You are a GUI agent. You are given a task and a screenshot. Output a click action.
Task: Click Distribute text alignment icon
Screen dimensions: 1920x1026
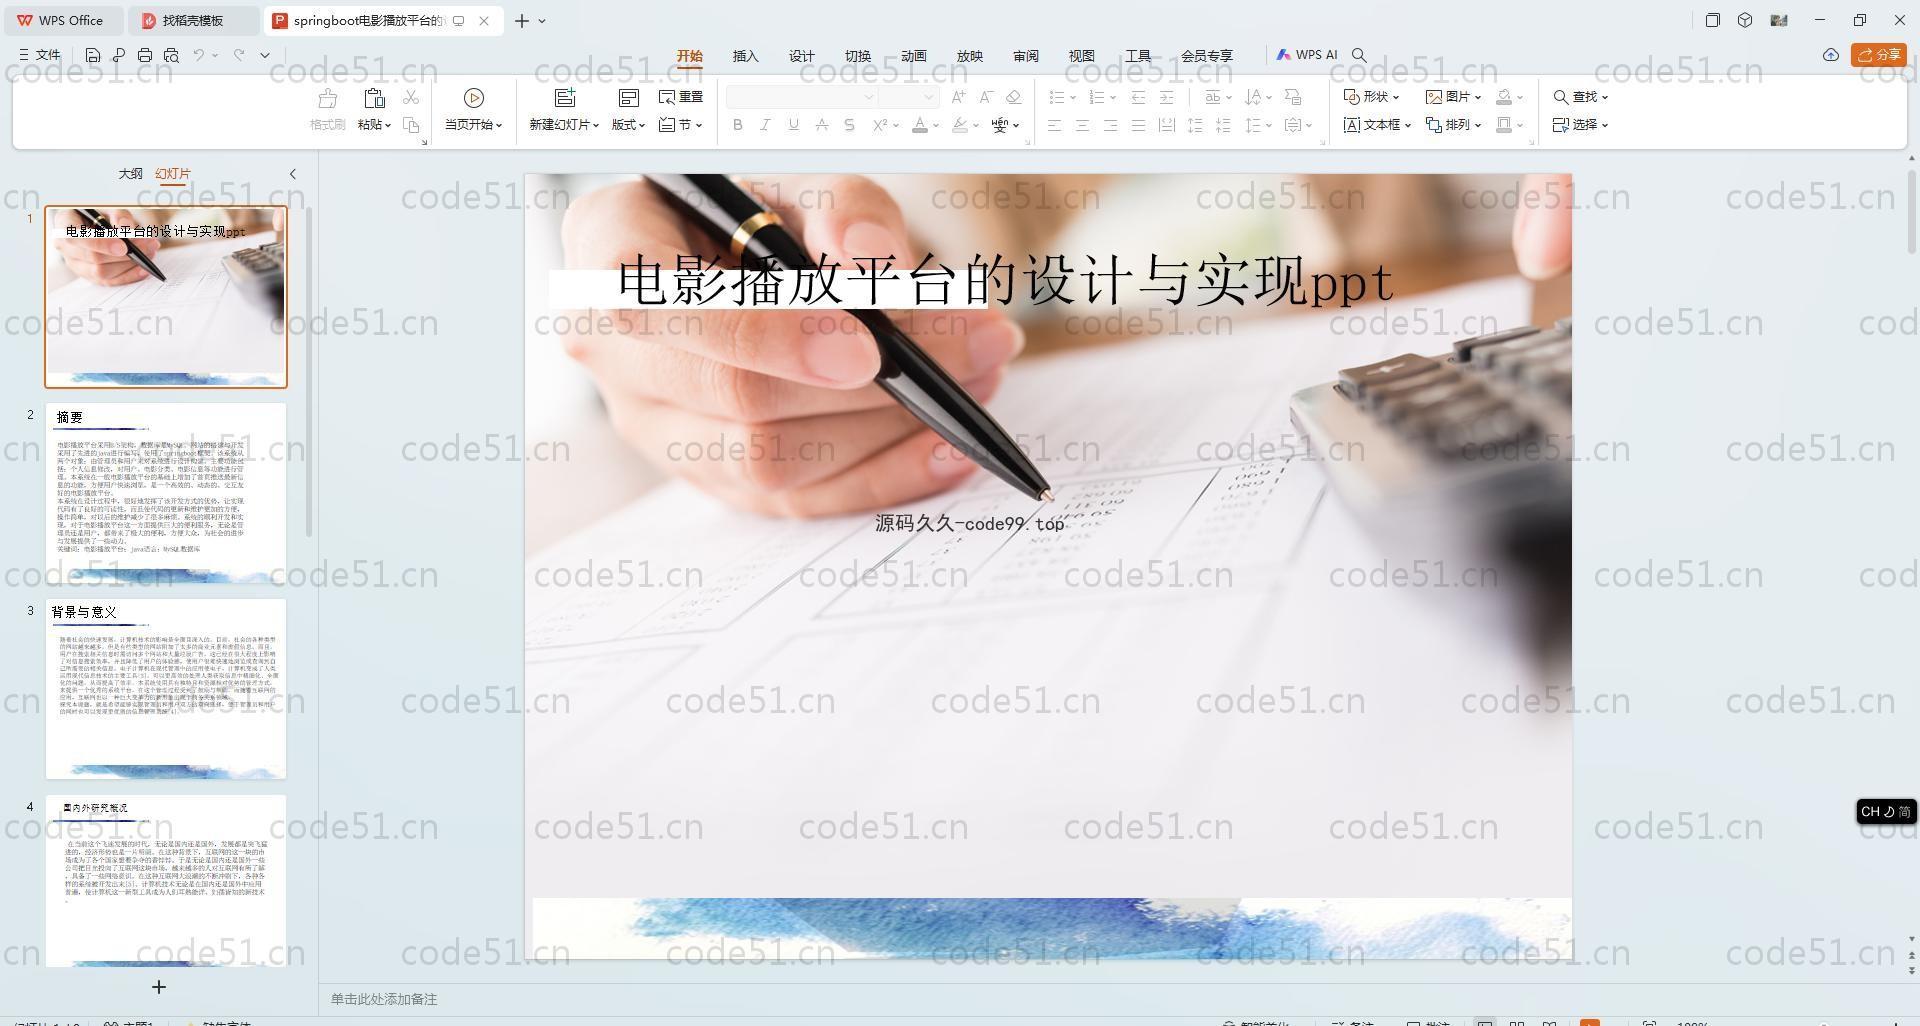pyautogui.click(x=1166, y=125)
